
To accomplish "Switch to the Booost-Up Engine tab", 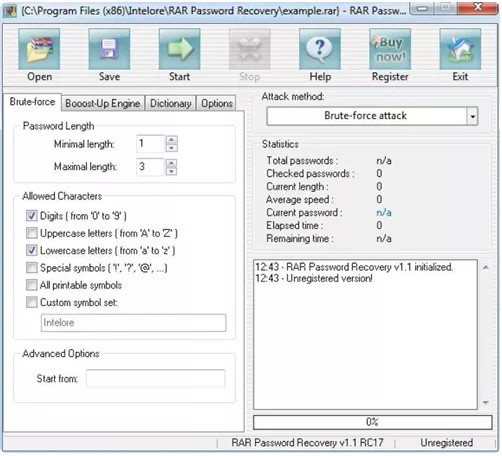I will point(103,103).
